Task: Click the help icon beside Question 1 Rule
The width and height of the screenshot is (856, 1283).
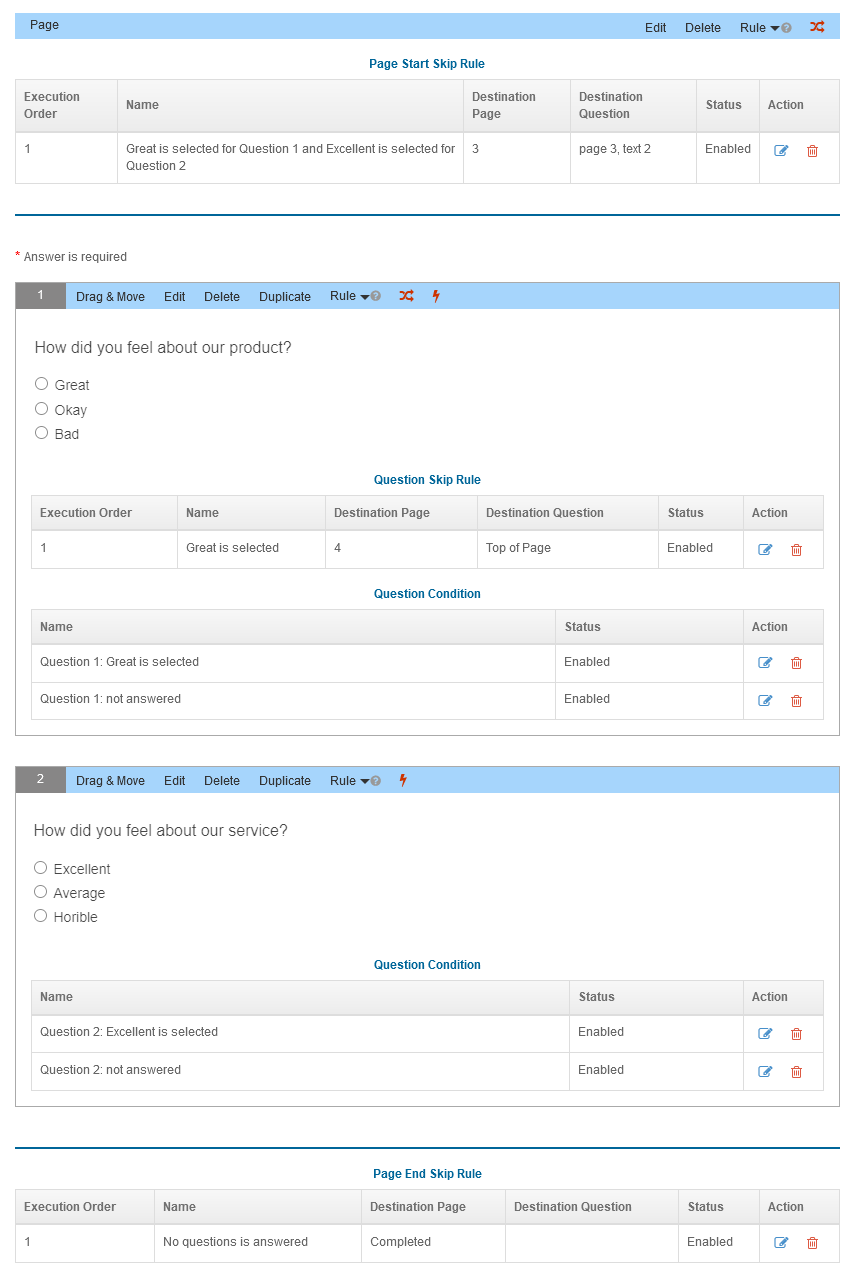Action: [x=376, y=297]
